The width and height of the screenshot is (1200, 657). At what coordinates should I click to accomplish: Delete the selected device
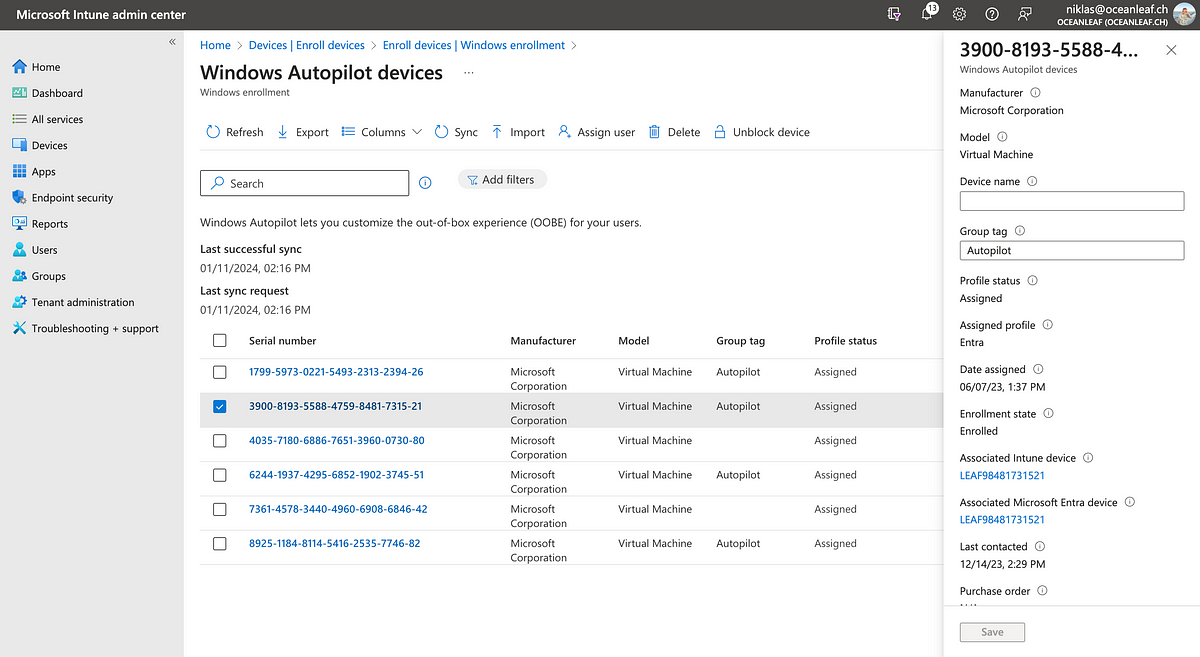tap(674, 132)
